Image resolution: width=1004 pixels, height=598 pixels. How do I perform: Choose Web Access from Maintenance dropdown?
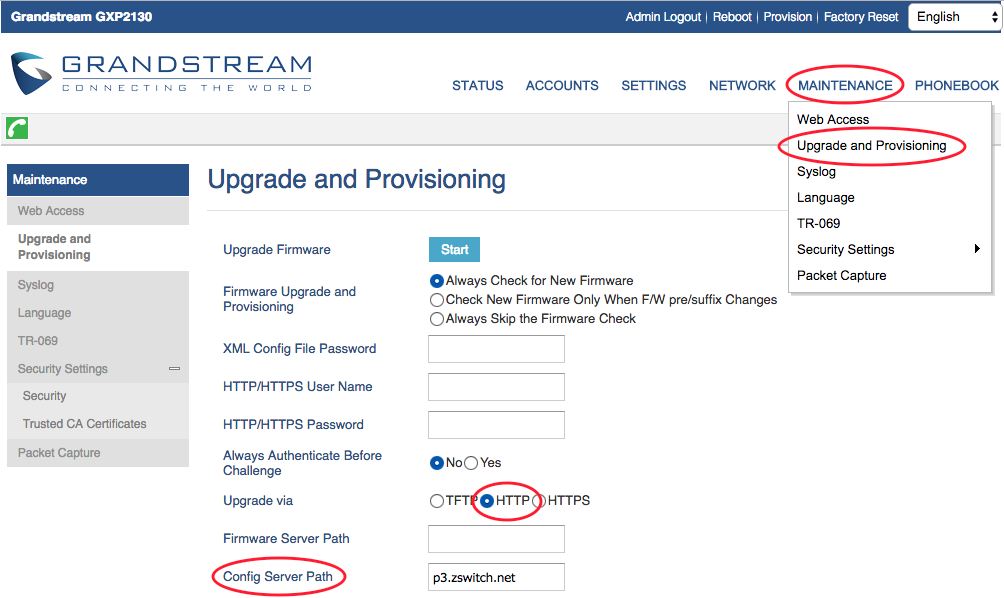[x=833, y=120]
